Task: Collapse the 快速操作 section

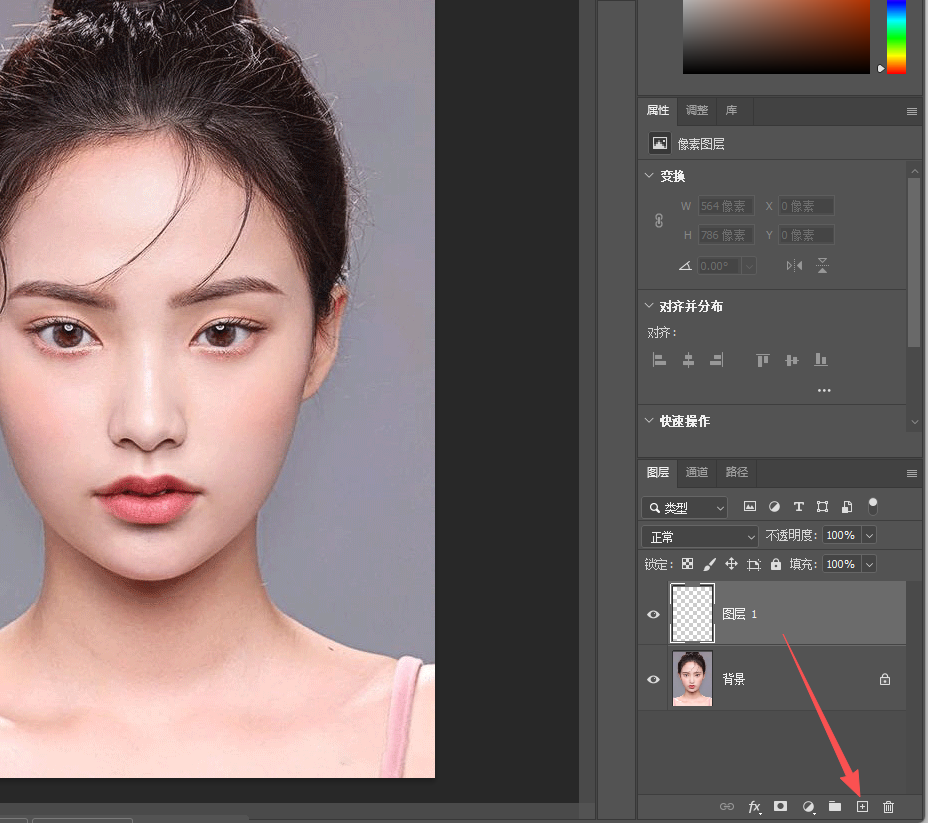Action: coord(649,421)
